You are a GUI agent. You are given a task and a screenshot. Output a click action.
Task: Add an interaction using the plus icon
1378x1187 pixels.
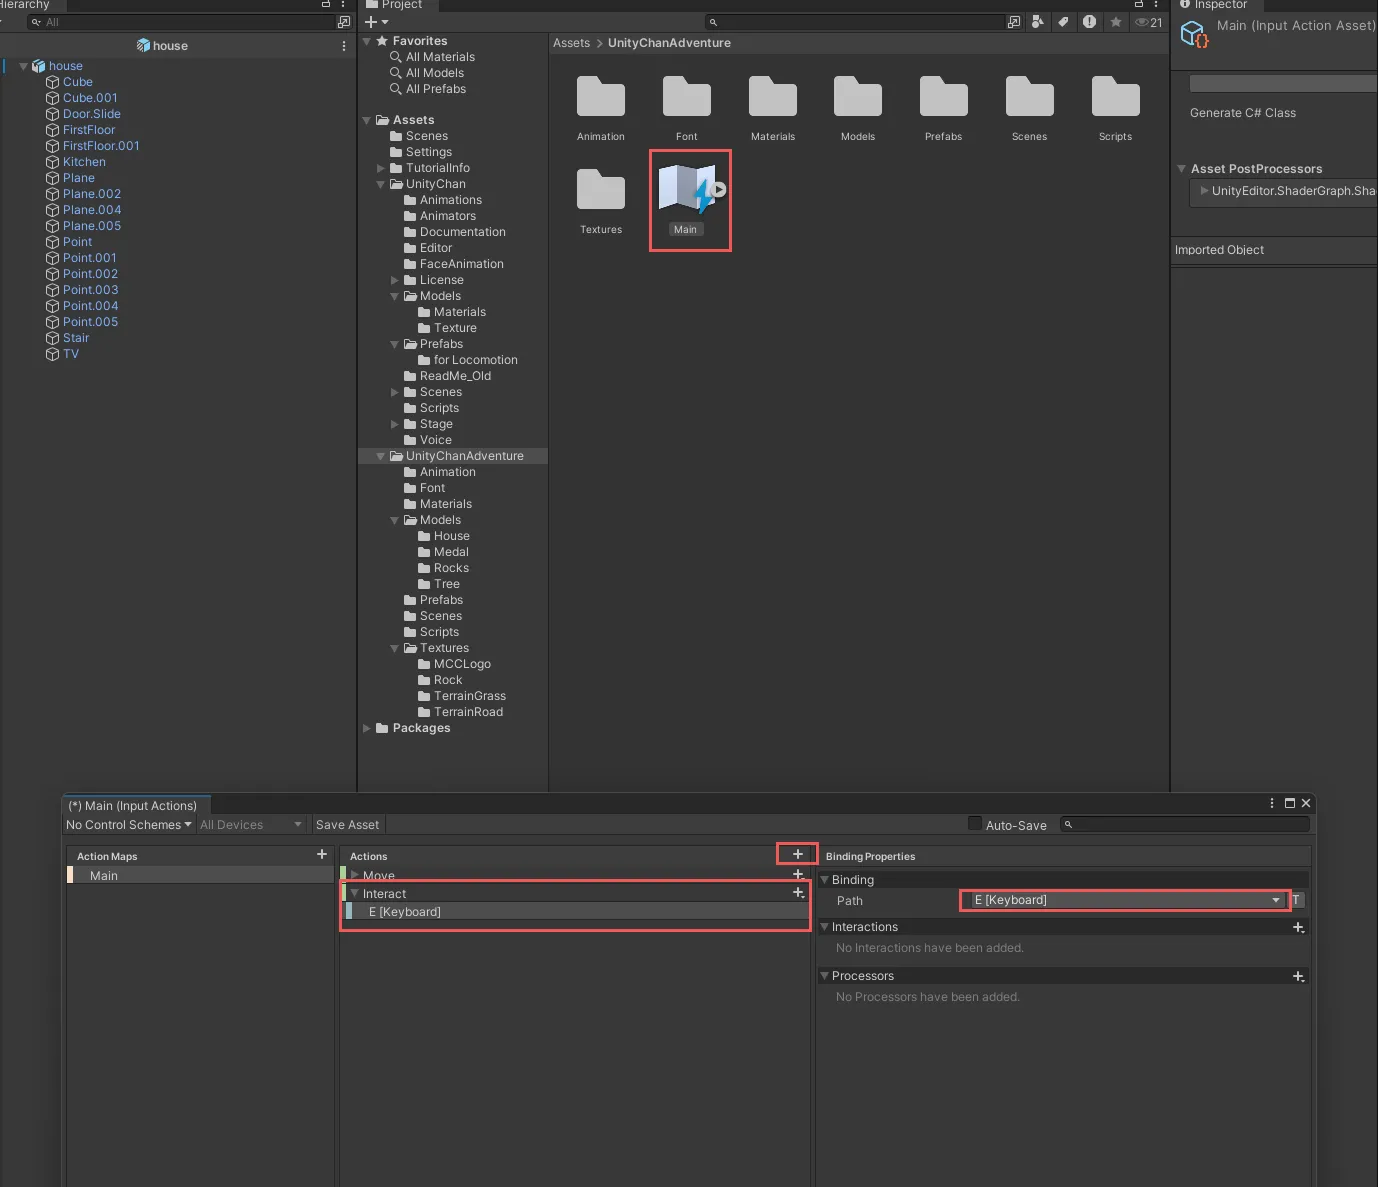click(1298, 928)
